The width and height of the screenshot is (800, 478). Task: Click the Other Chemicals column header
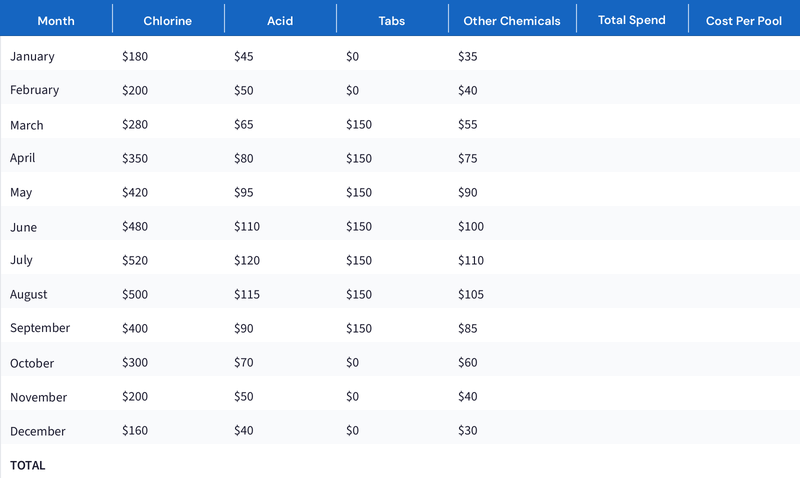tap(512, 20)
